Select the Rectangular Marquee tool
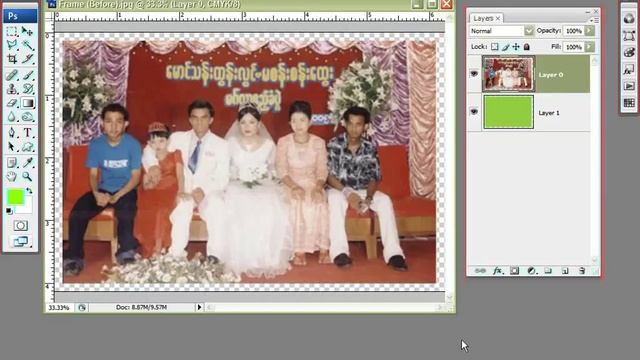 12,31
